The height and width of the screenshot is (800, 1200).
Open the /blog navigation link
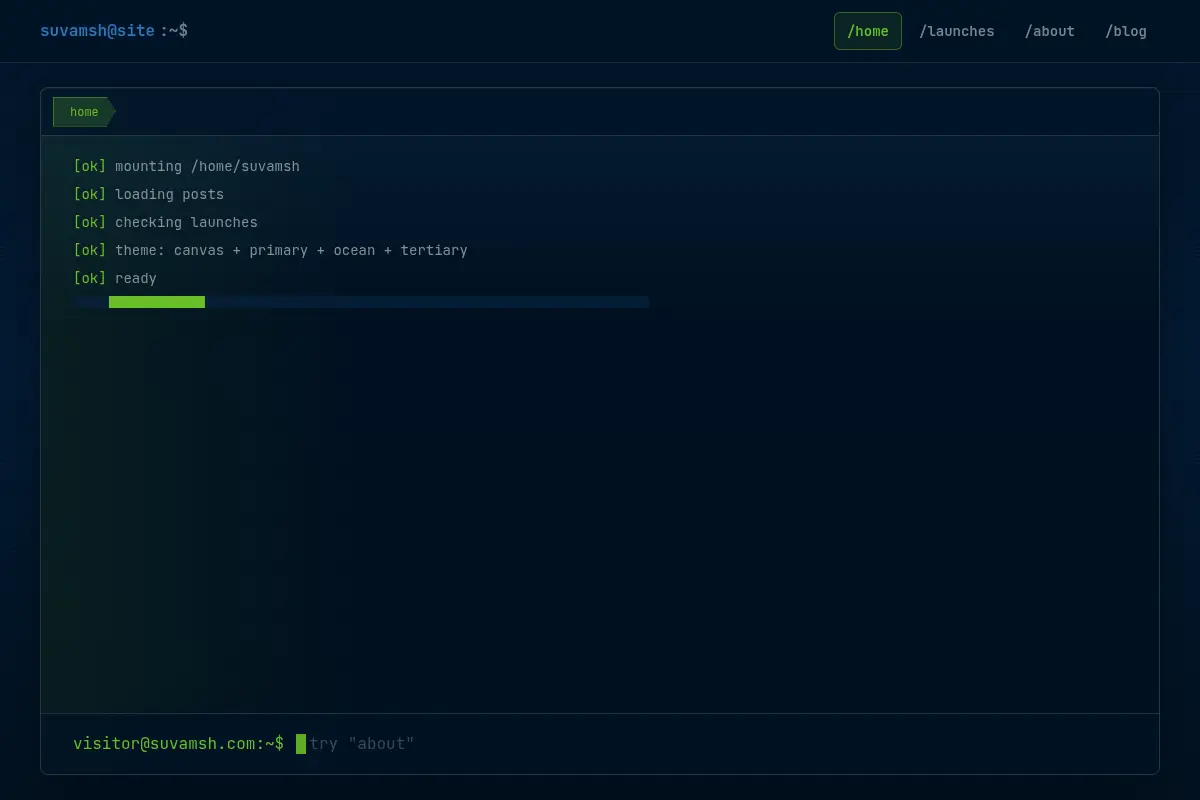1126,31
